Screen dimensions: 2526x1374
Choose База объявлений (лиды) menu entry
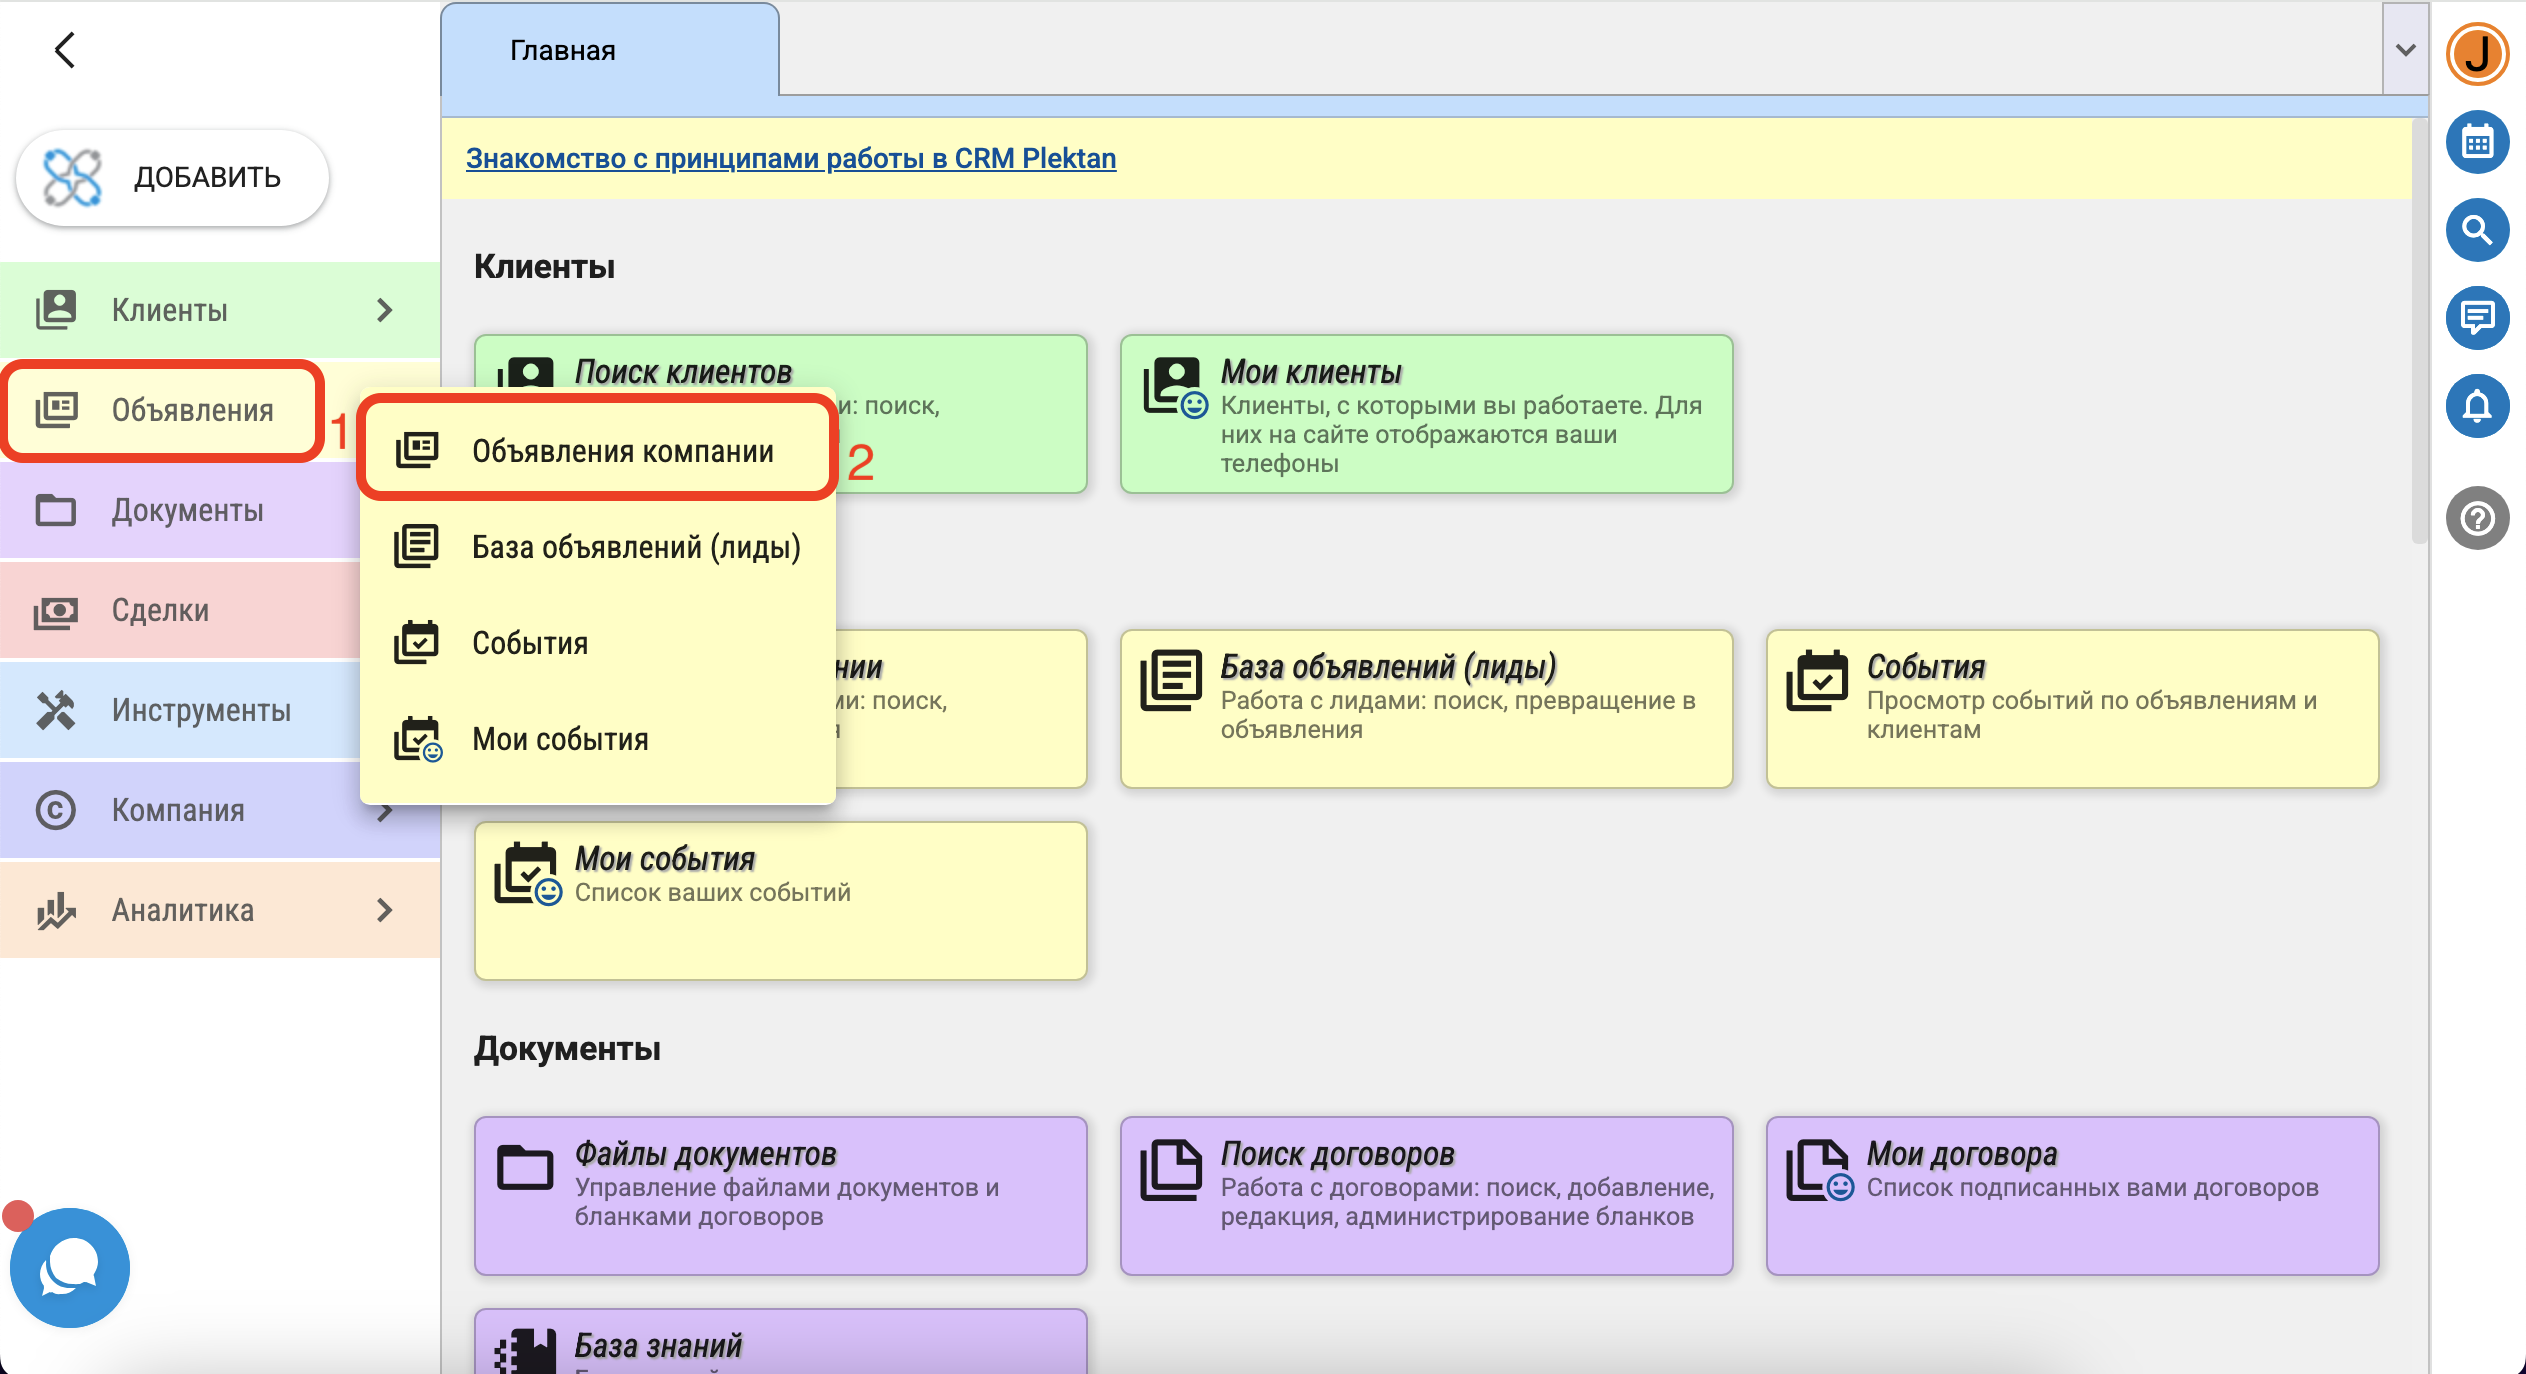[x=636, y=547]
